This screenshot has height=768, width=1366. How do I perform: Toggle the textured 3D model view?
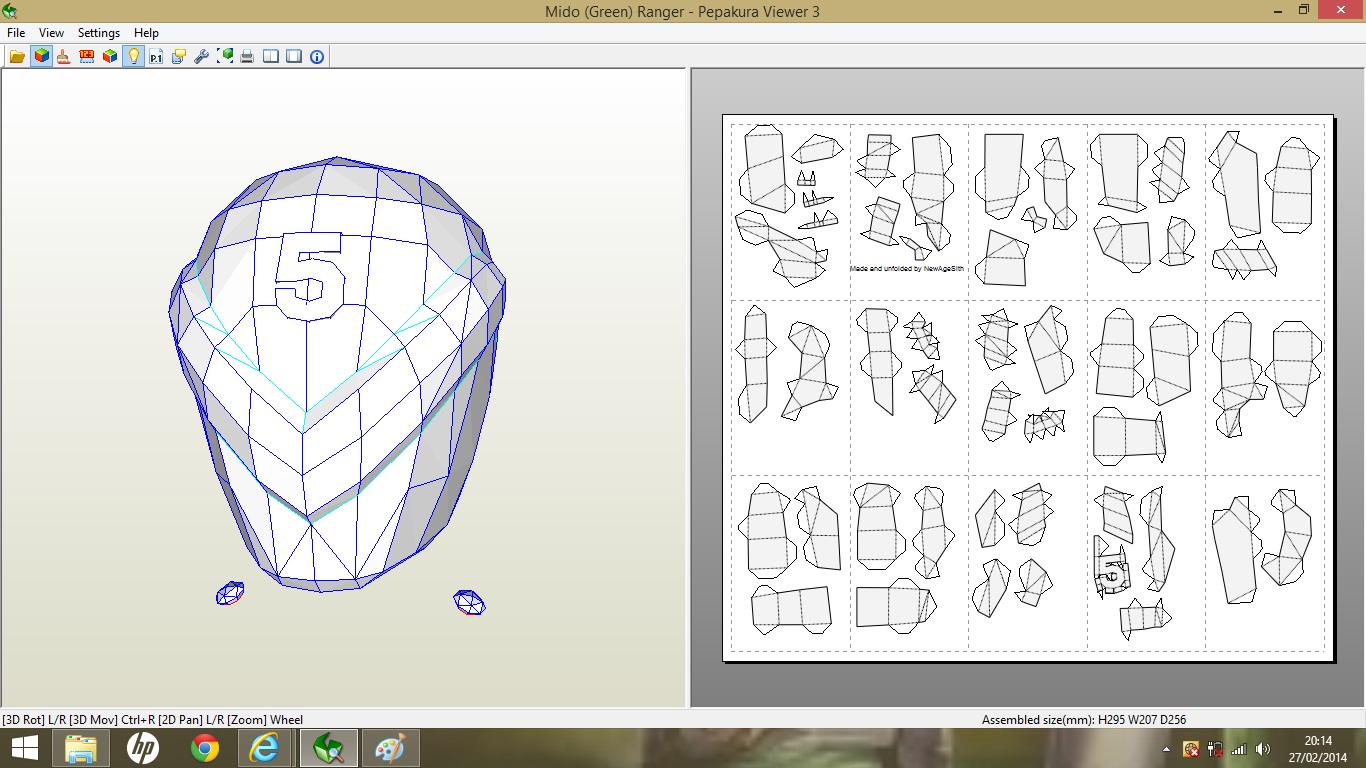point(41,57)
